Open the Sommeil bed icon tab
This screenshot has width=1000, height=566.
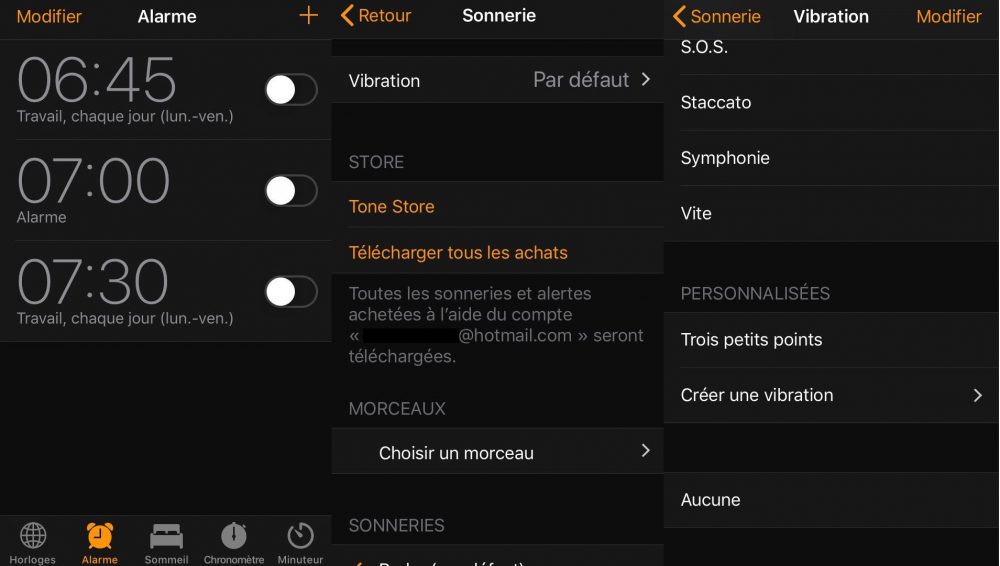point(166,543)
